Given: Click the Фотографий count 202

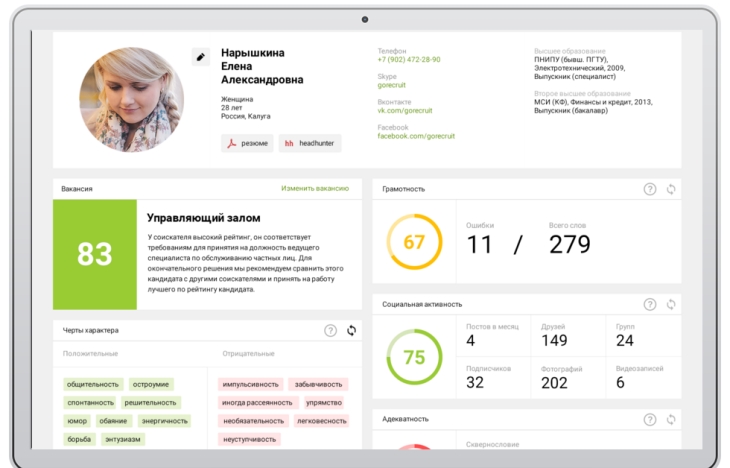Looking at the screenshot, I should click(554, 383).
